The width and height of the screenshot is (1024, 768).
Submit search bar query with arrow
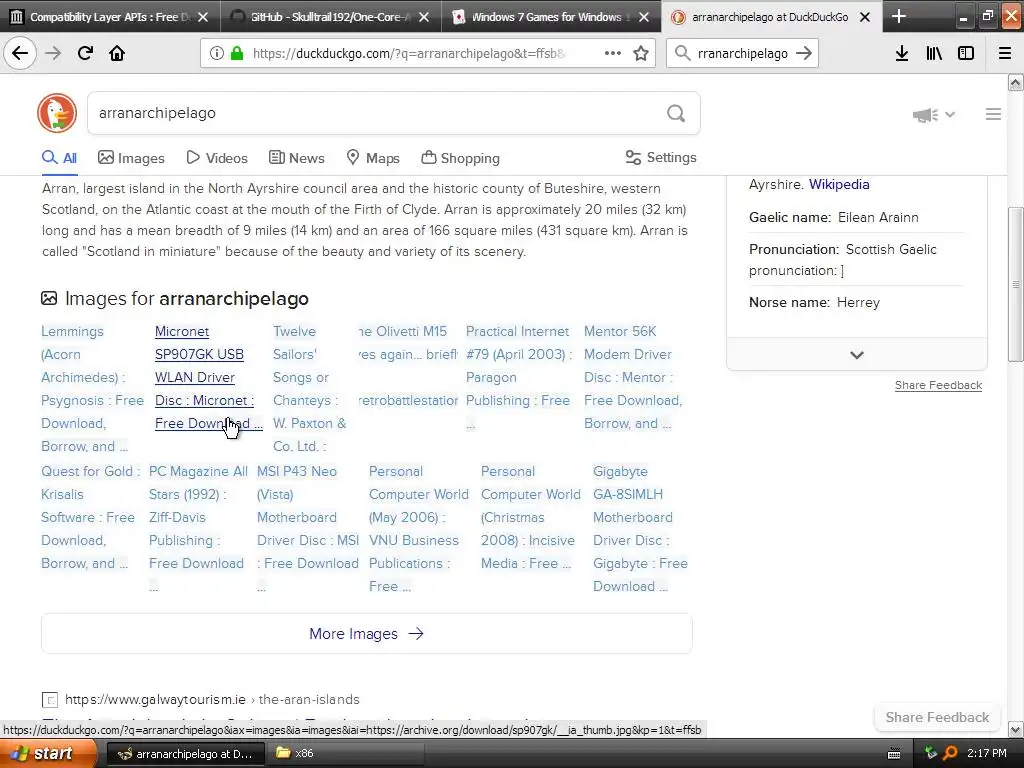coord(804,54)
